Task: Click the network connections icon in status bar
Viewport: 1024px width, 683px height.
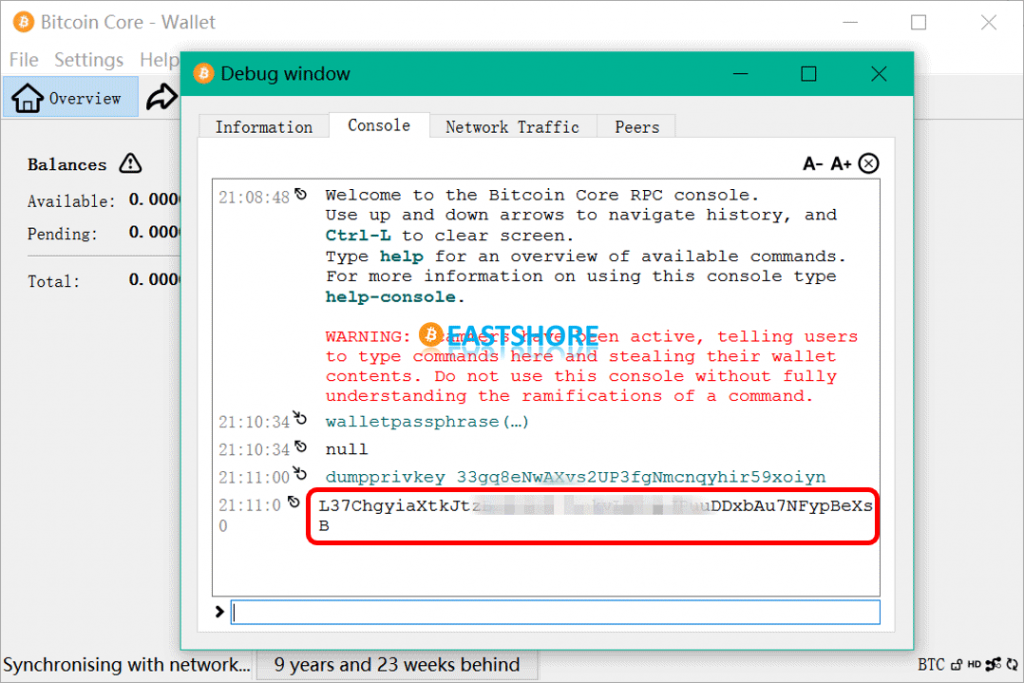Action: click(993, 665)
